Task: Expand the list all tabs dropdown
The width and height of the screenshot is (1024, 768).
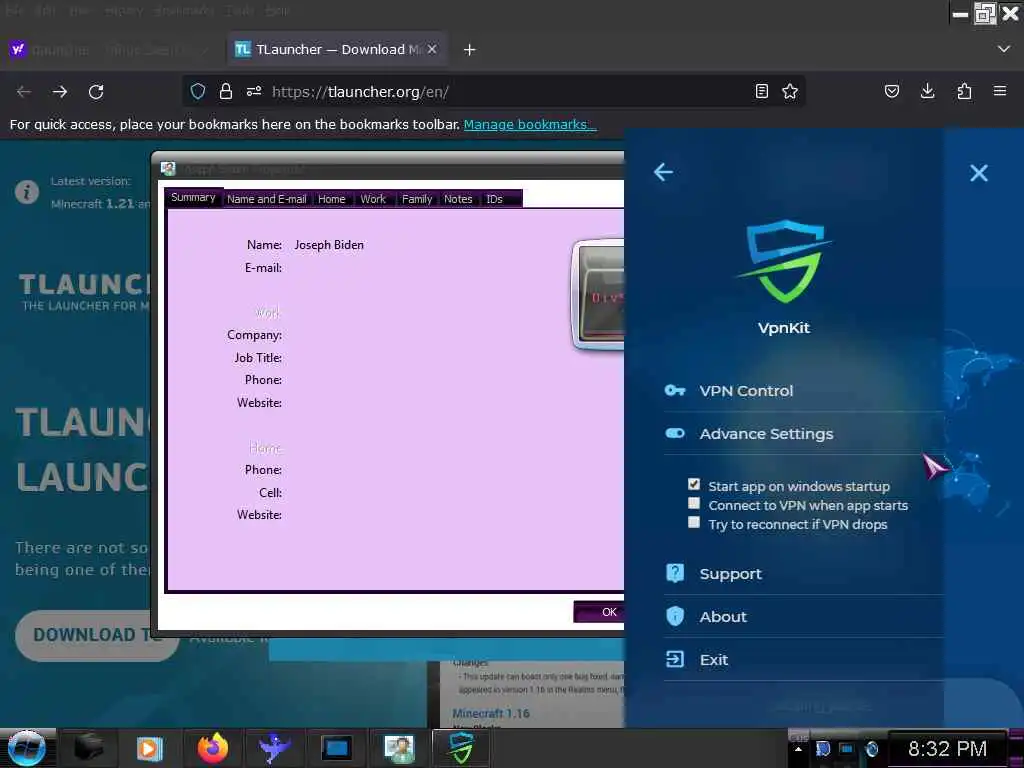Action: (1004, 50)
